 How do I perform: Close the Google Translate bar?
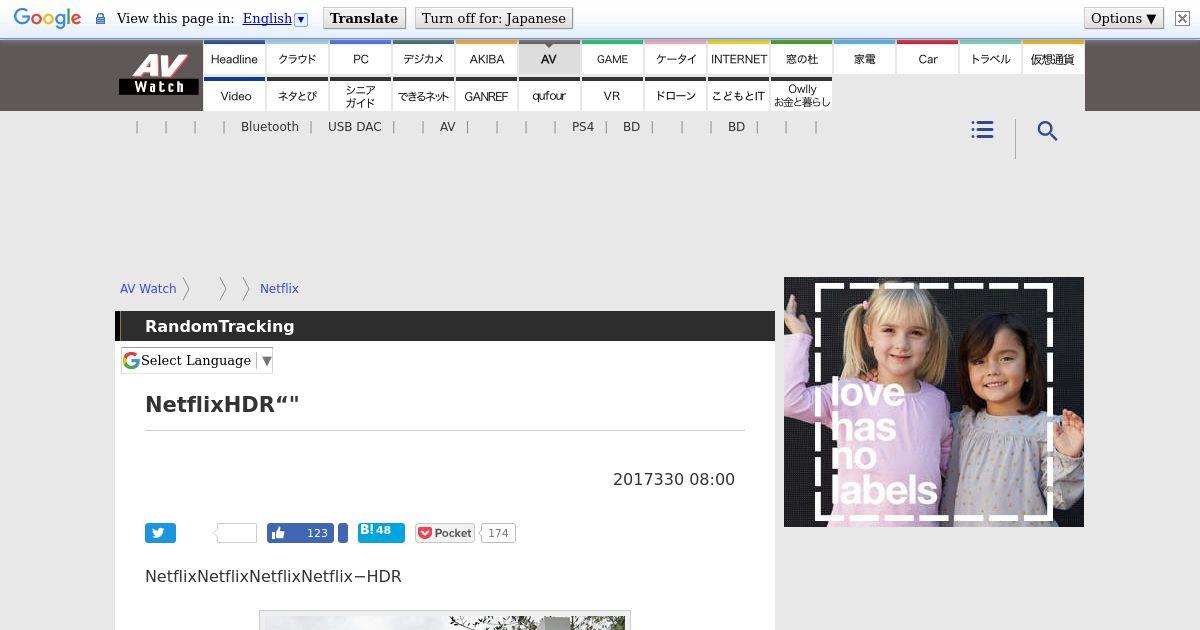pos(1182,18)
